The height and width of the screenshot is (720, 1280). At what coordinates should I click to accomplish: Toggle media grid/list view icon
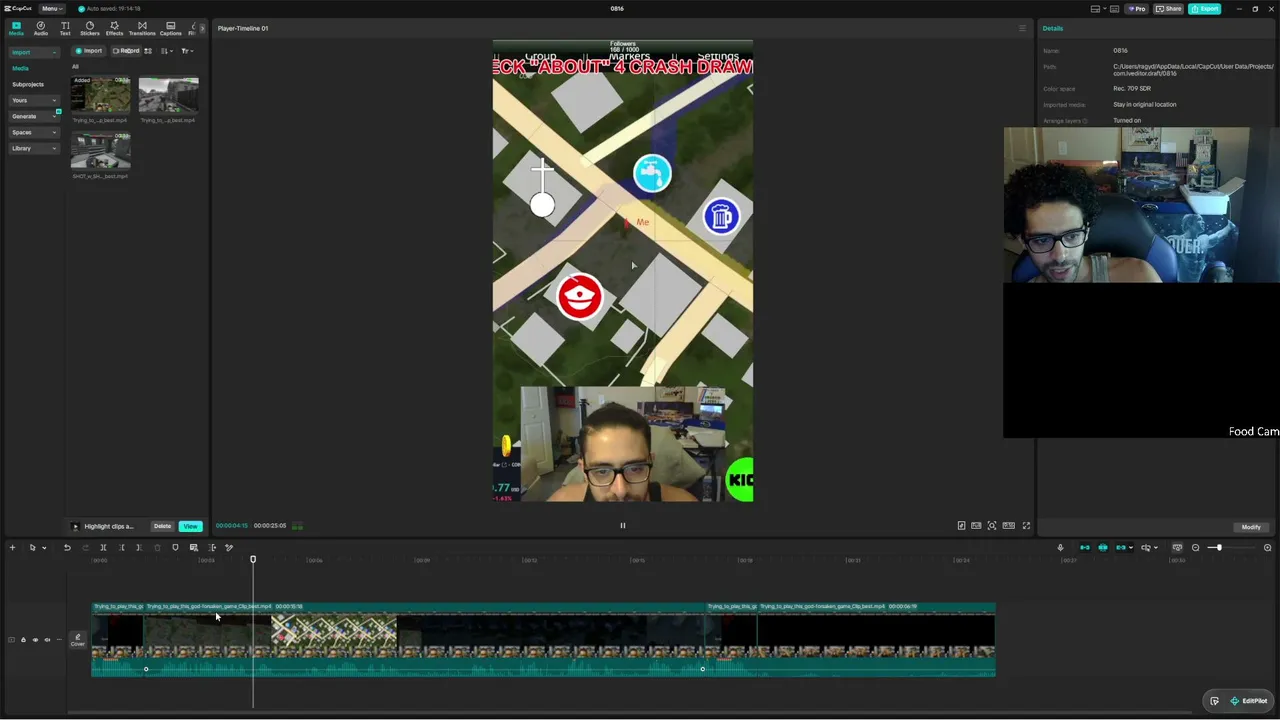click(148, 51)
